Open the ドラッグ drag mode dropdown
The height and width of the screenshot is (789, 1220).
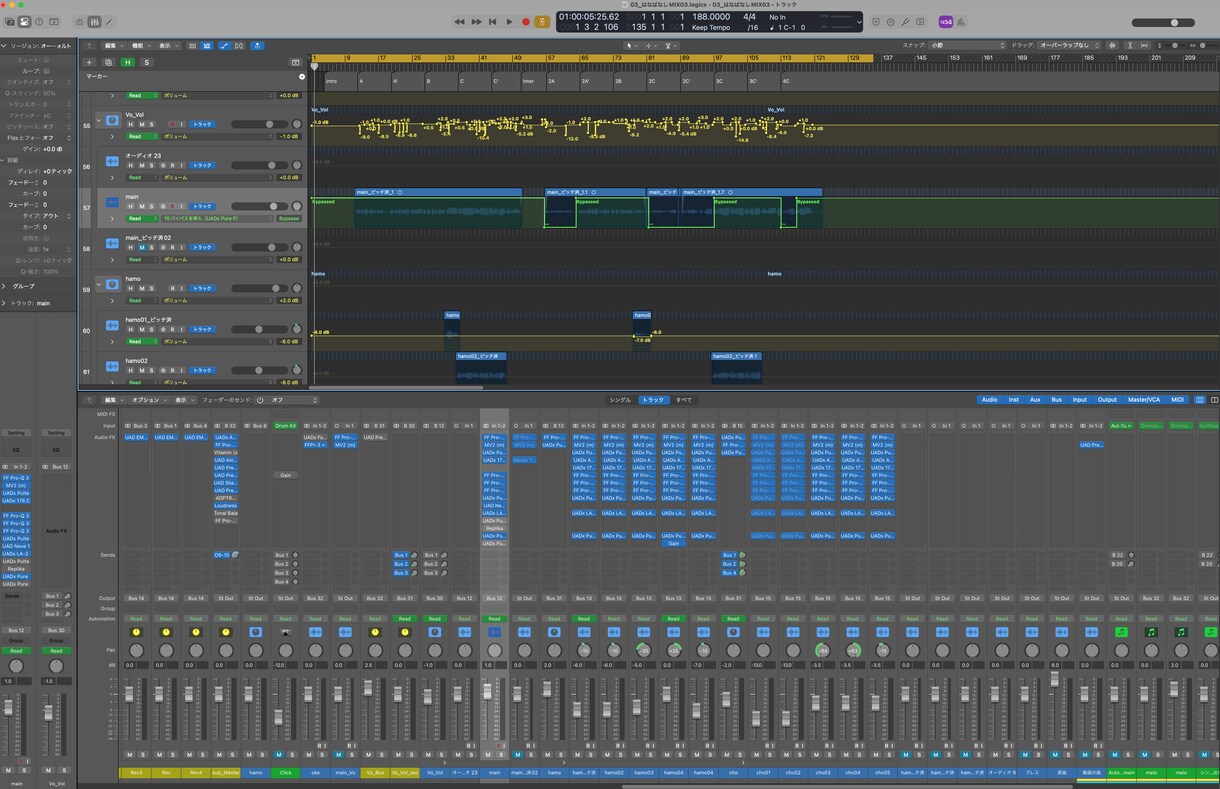pos(1069,45)
